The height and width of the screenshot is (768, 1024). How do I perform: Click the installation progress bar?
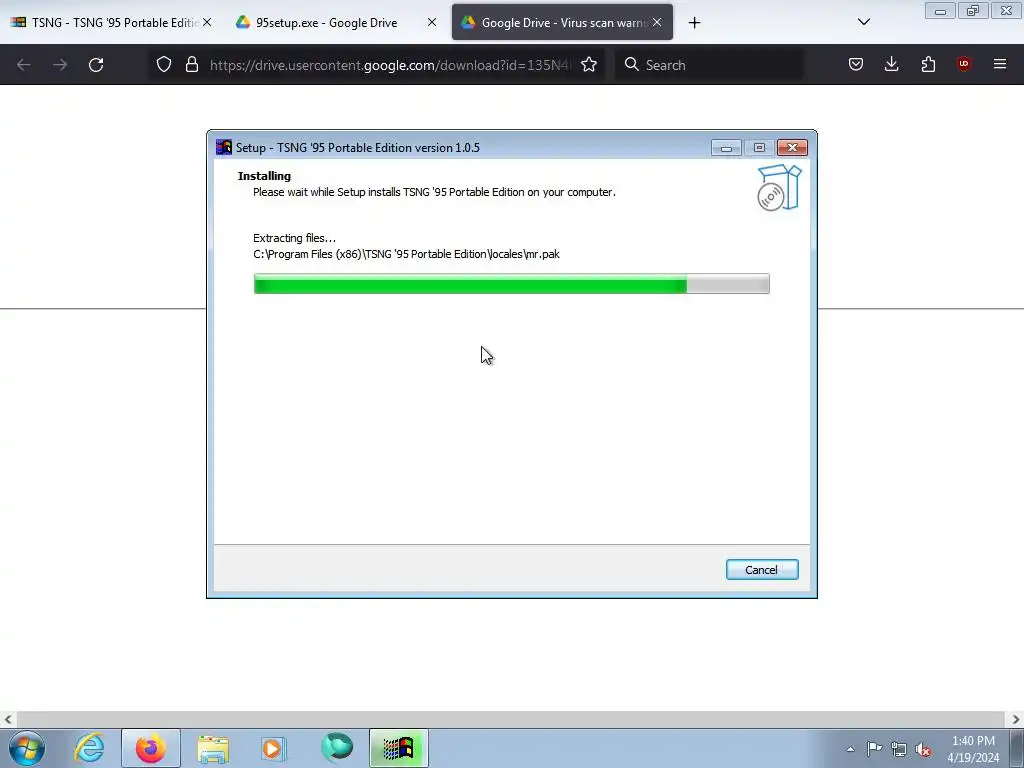[511, 283]
